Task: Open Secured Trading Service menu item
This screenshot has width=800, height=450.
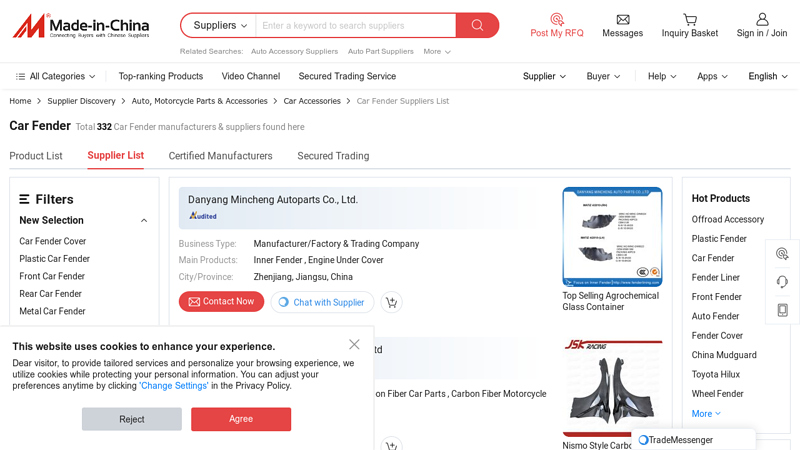Action: point(347,76)
